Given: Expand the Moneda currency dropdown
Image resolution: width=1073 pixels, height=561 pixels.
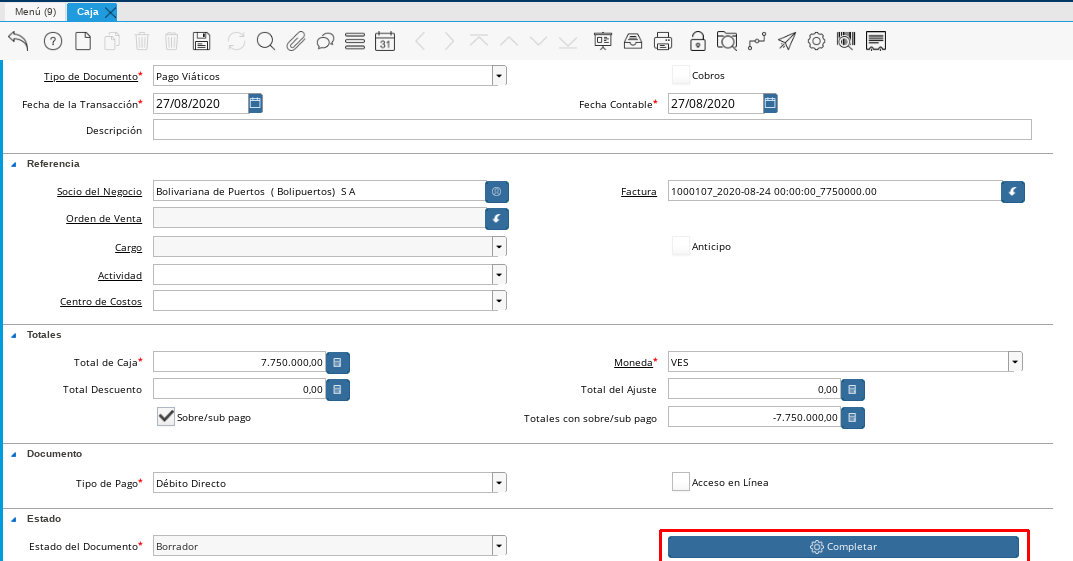Looking at the screenshot, I should click(x=1014, y=362).
